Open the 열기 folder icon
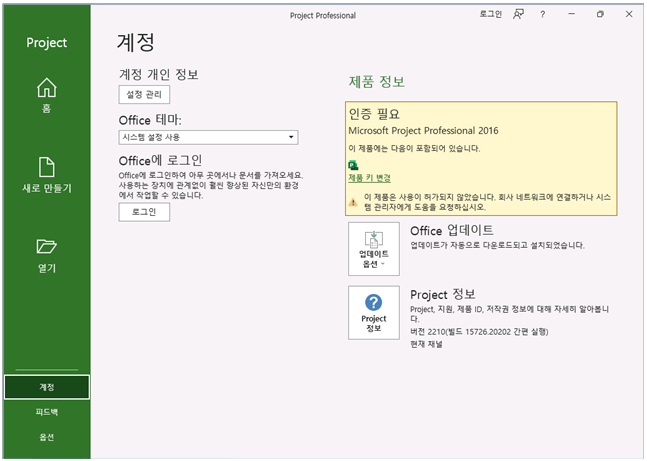This screenshot has width=647, height=461. [x=47, y=246]
